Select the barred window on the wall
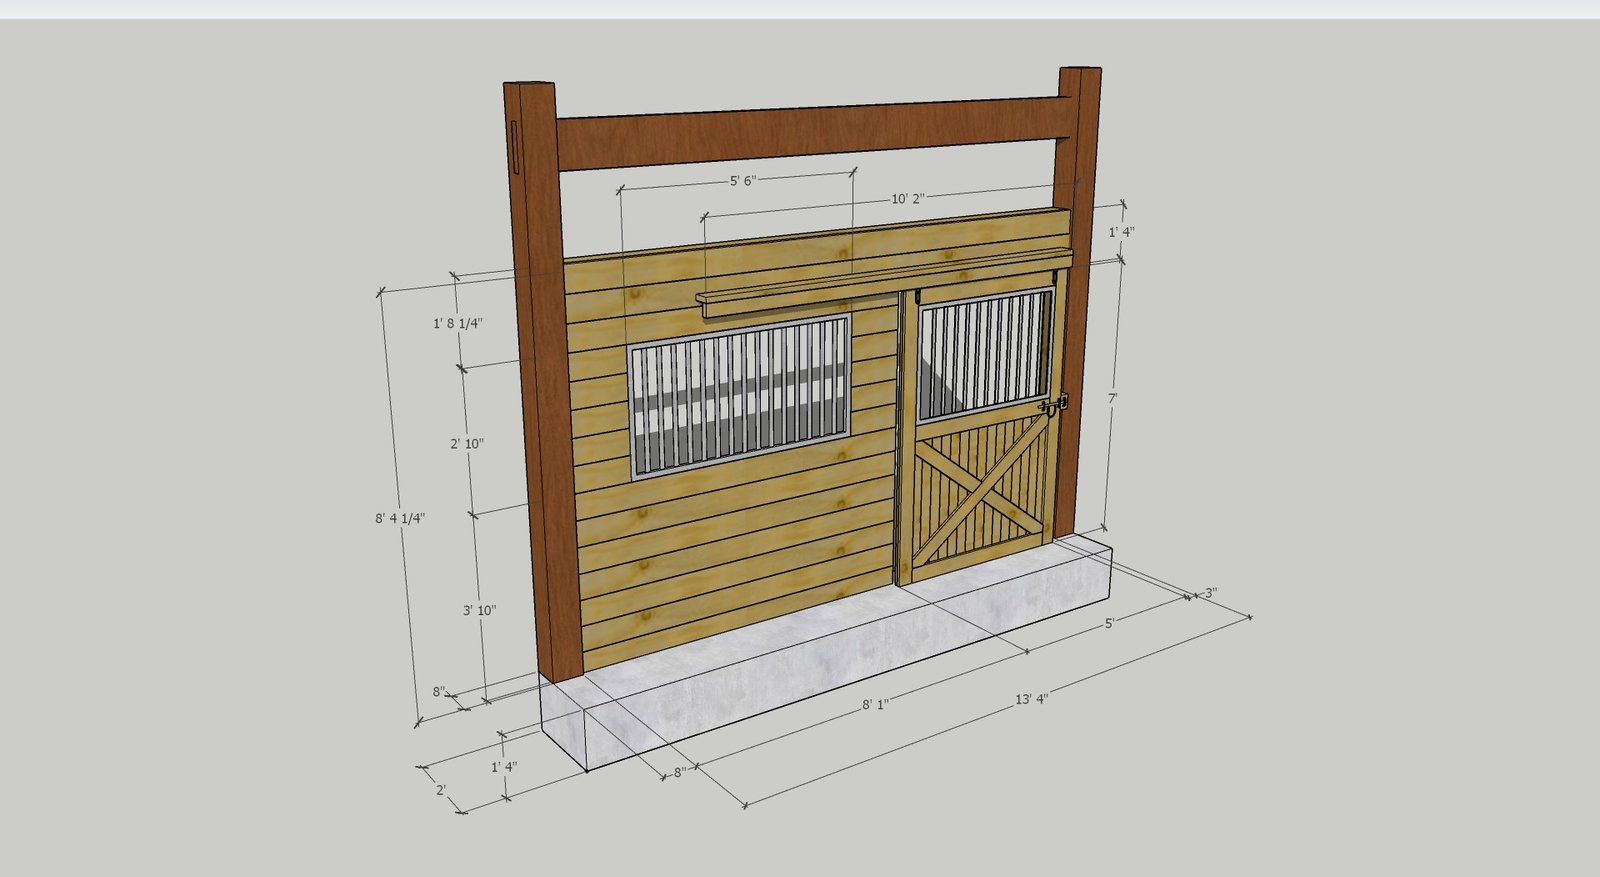This screenshot has height=877, width=1600. click(739, 397)
